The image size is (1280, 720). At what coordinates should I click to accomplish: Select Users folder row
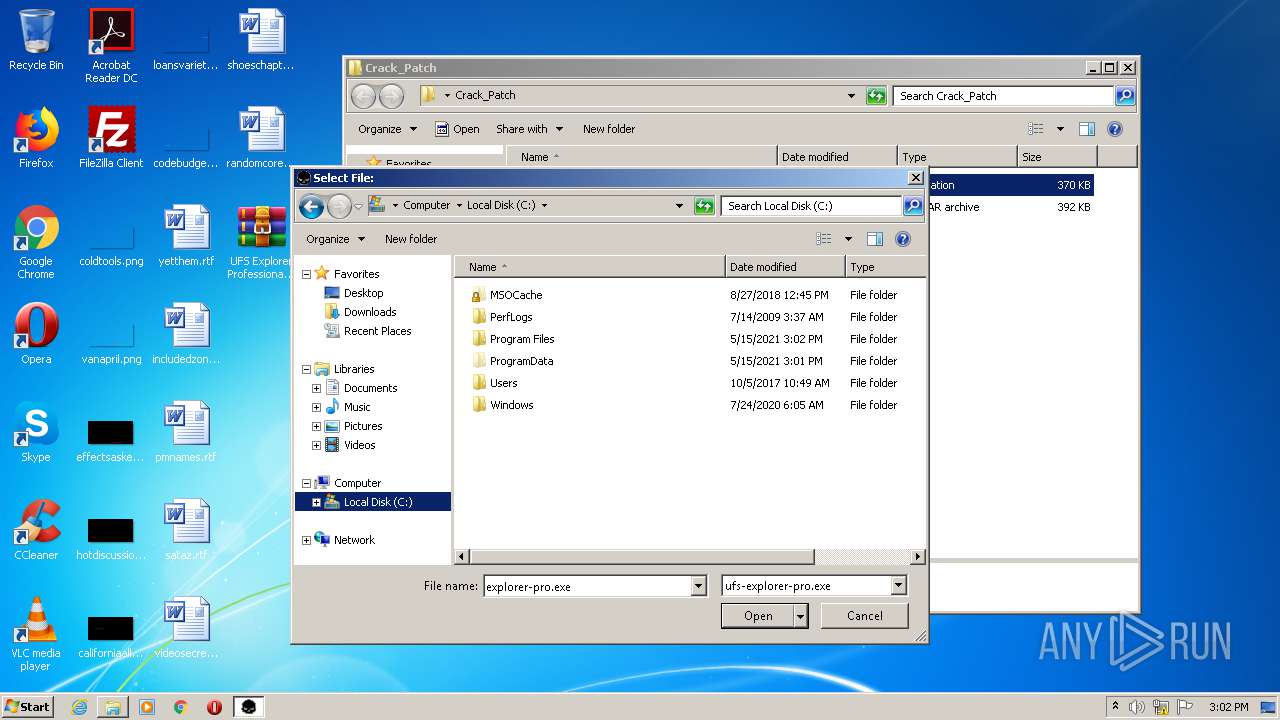pos(688,383)
